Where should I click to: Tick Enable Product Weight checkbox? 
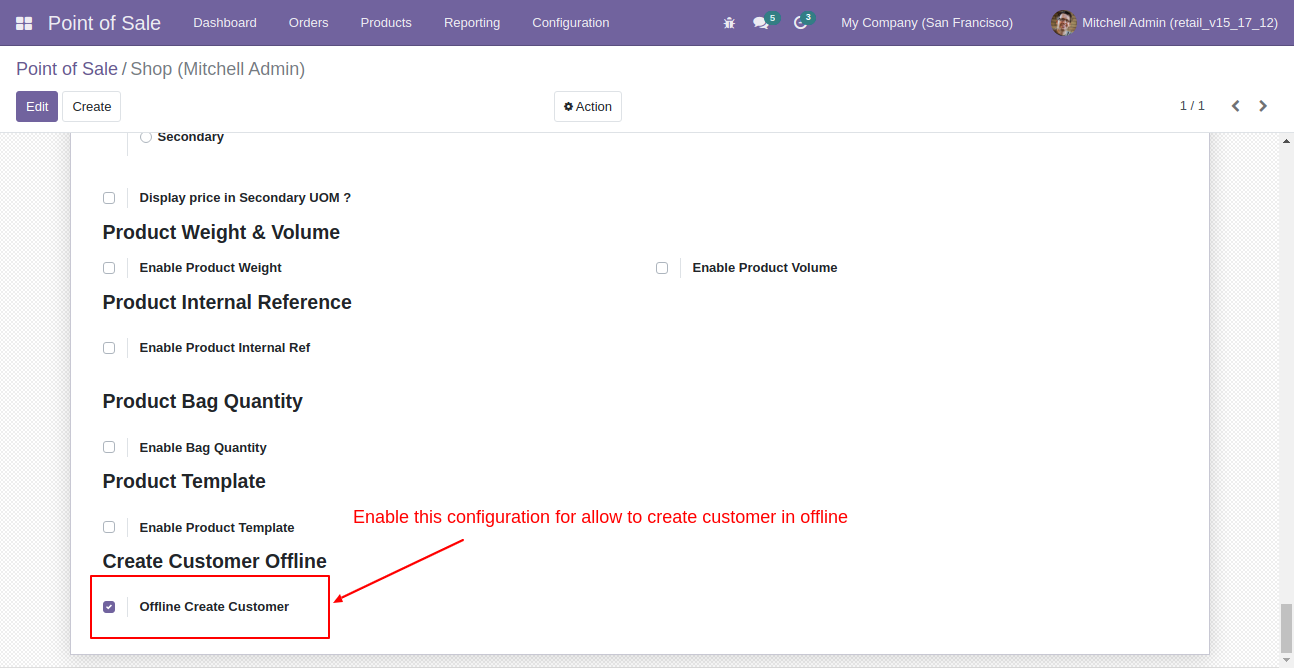(109, 268)
